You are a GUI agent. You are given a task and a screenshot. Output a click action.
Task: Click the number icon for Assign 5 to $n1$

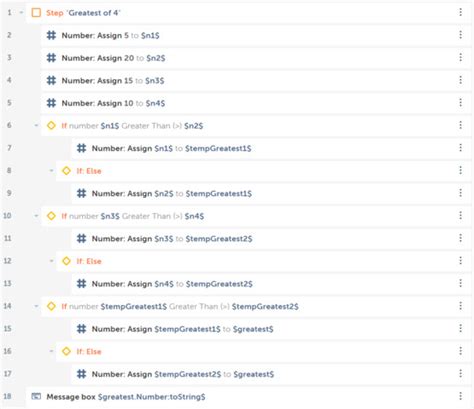pyautogui.click(x=51, y=35)
